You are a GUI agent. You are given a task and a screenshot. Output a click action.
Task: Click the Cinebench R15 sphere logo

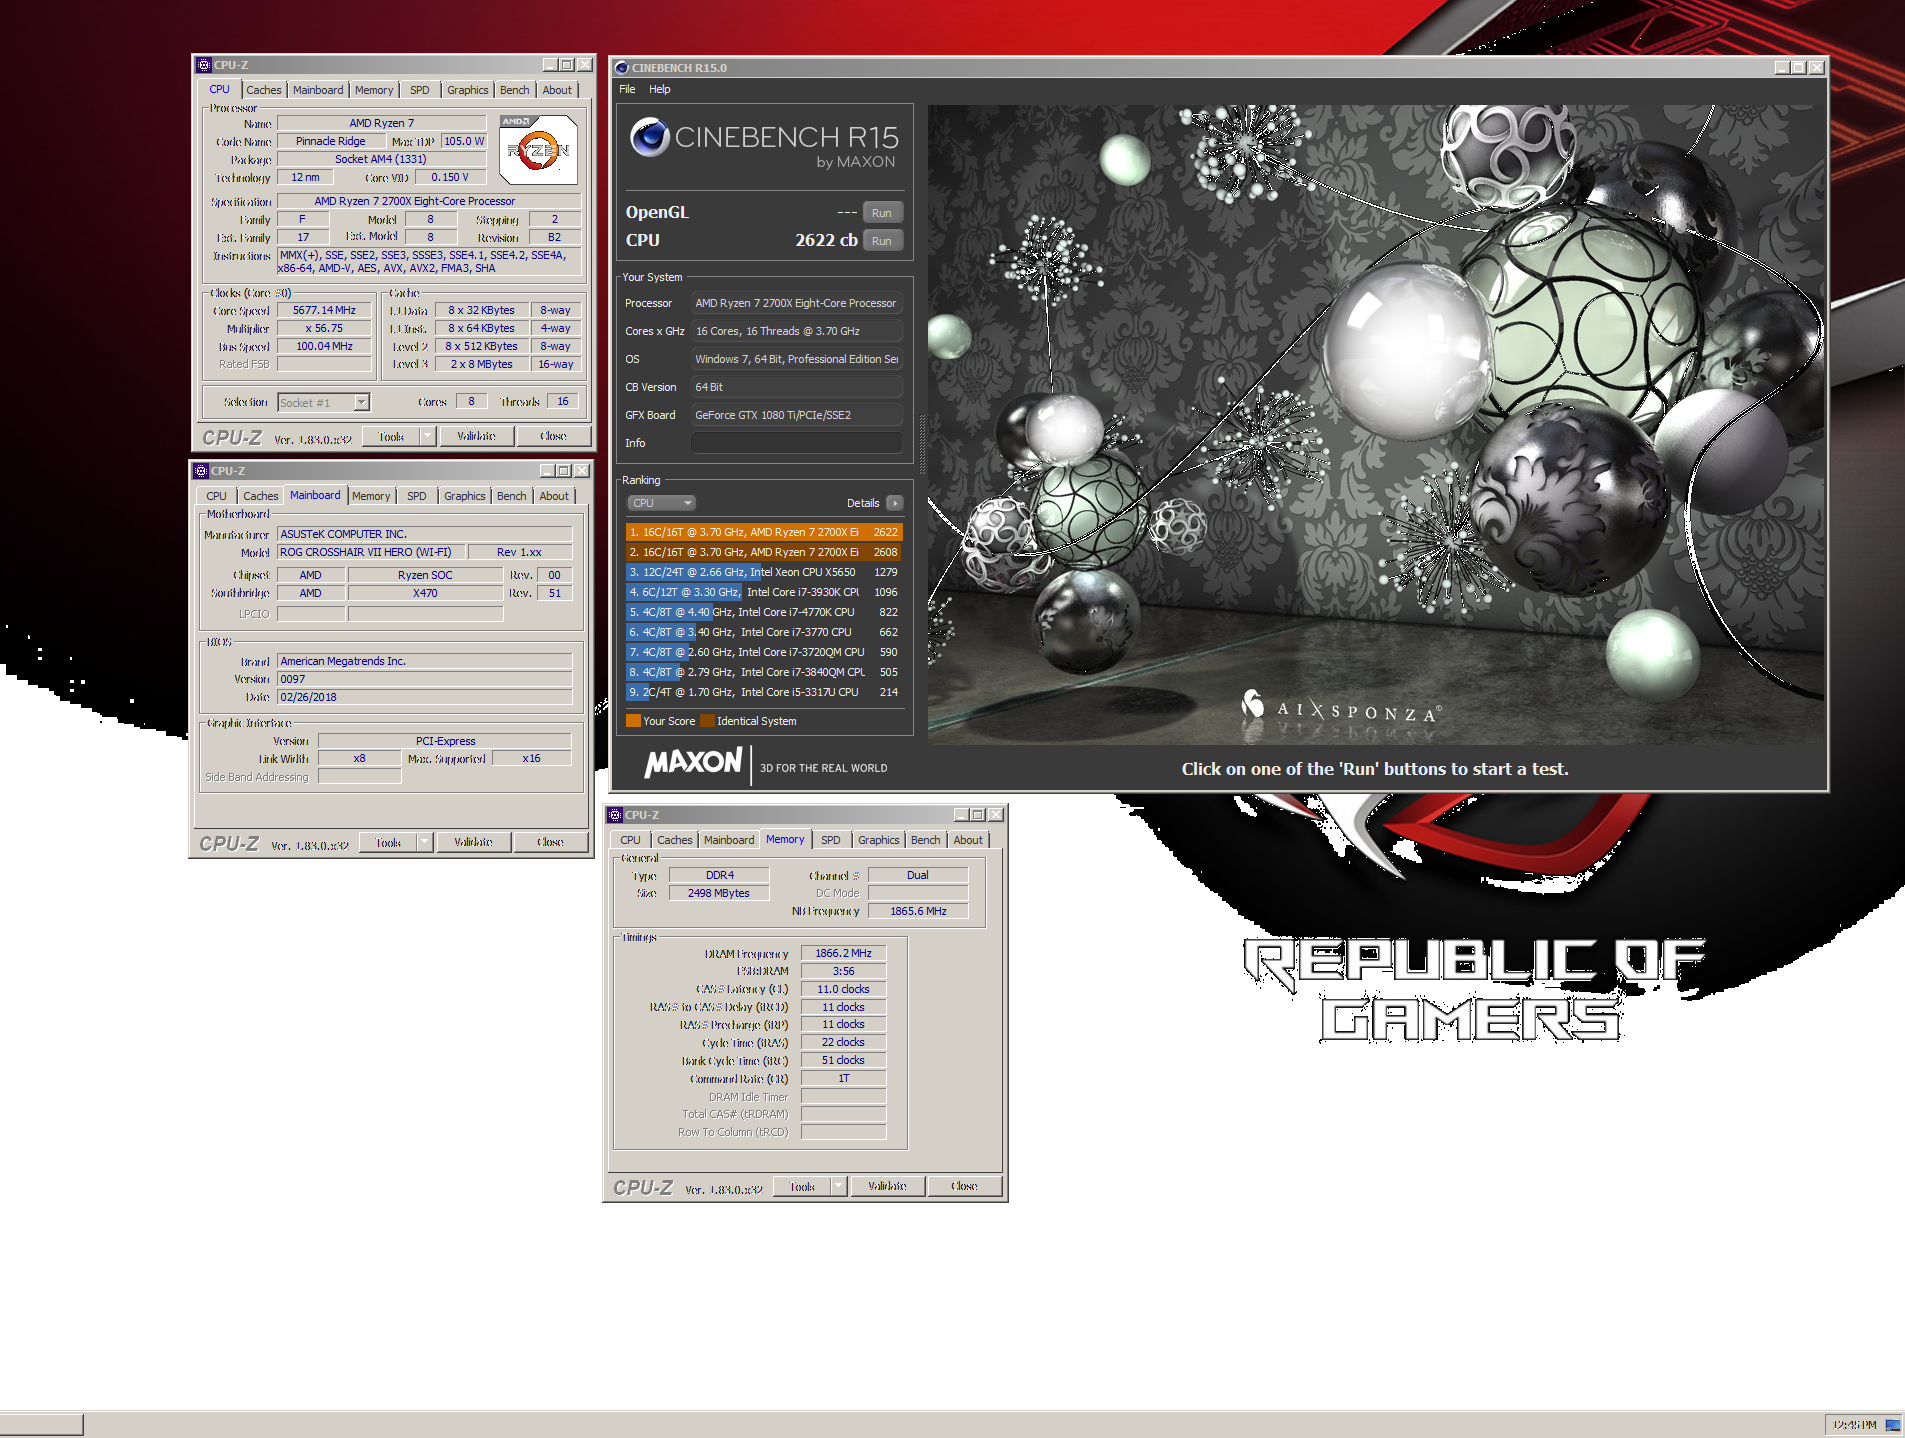650,137
